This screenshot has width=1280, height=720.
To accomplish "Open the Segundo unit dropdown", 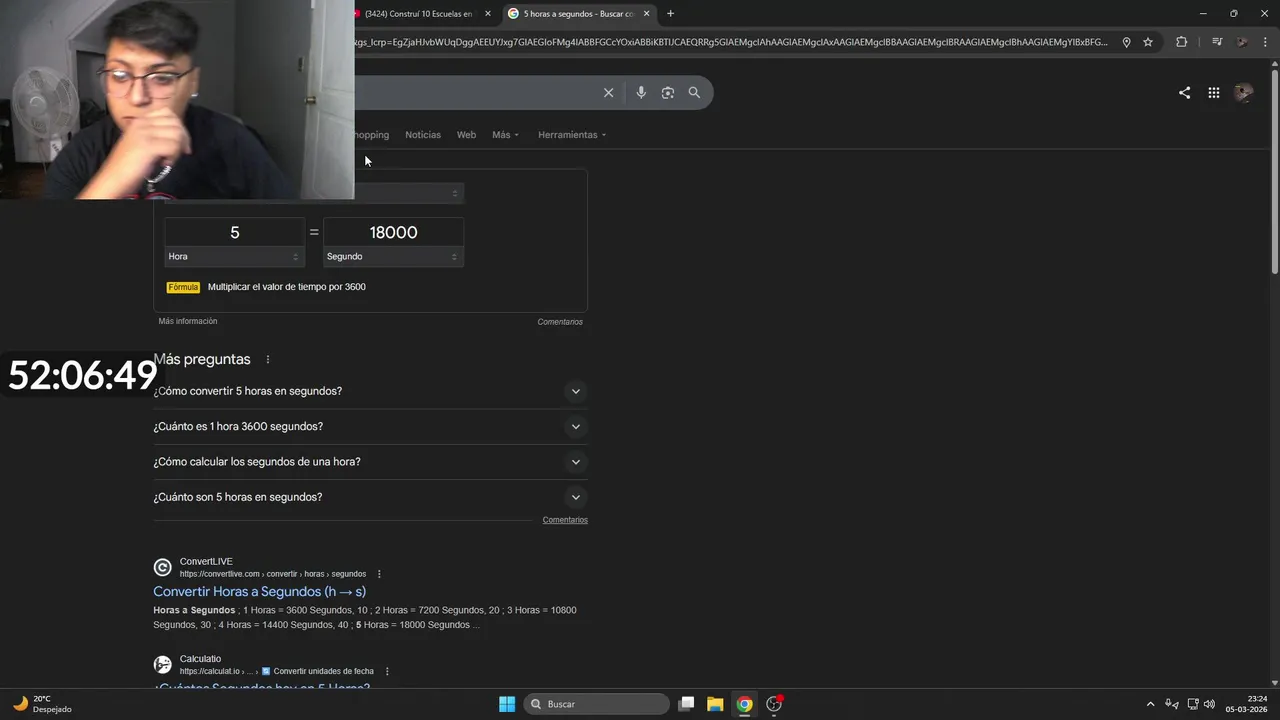I will click(x=393, y=257).
